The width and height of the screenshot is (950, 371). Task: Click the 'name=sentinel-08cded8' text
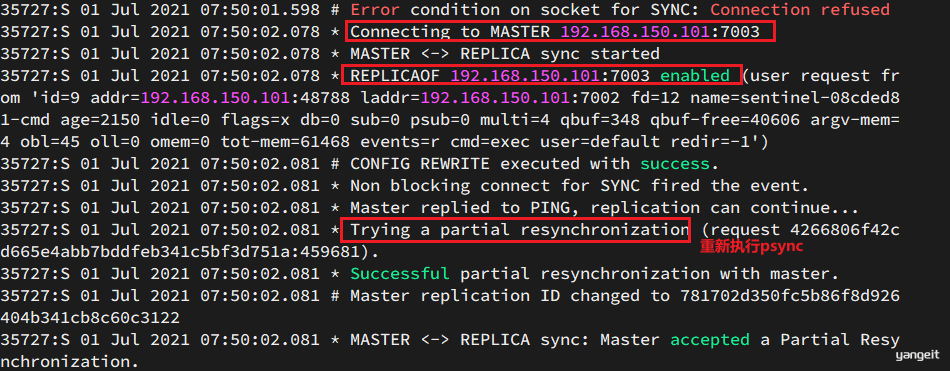[x=794, y=98]
